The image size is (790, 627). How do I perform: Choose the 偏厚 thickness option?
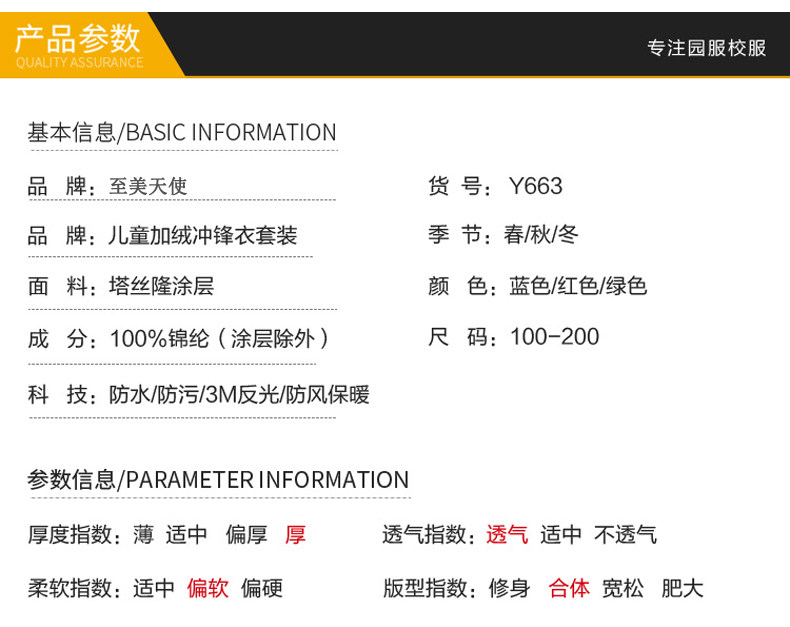246,535
